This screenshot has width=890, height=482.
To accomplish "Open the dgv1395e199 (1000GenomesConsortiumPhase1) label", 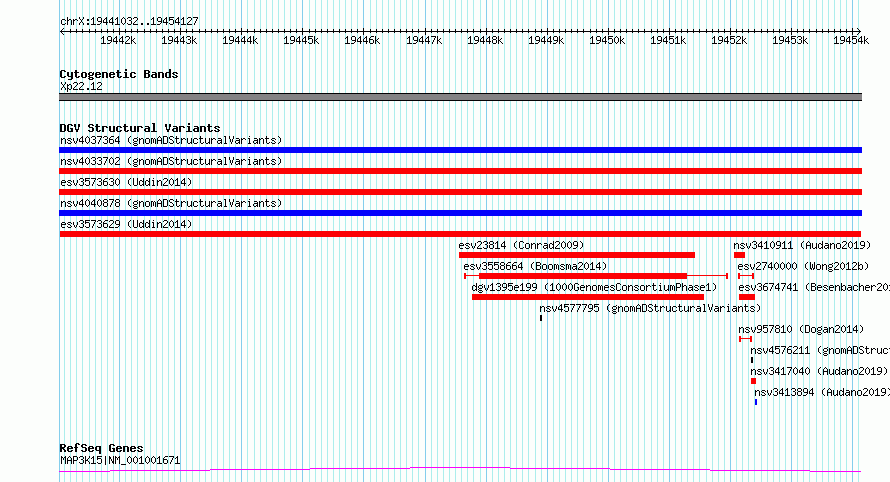I will coord(594,287).
